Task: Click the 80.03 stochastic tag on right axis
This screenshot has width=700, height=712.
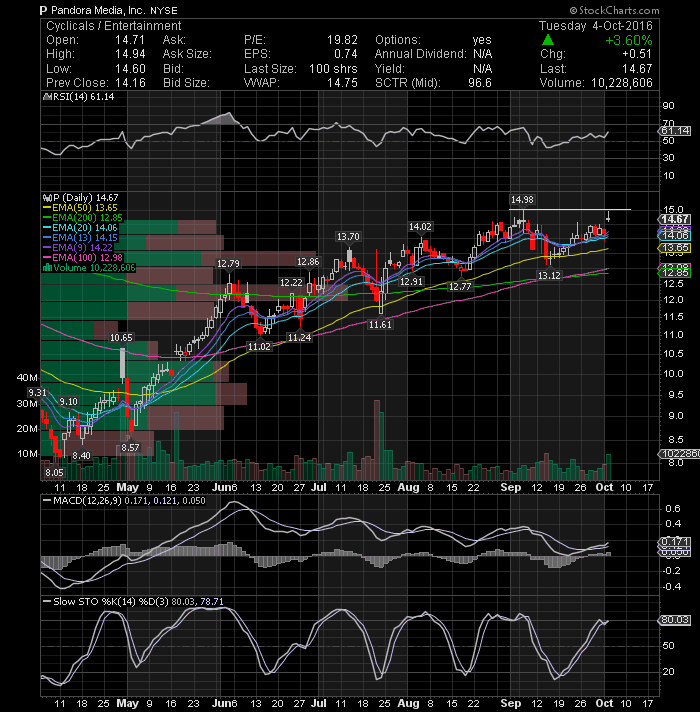Action: [x=675, y=620]
